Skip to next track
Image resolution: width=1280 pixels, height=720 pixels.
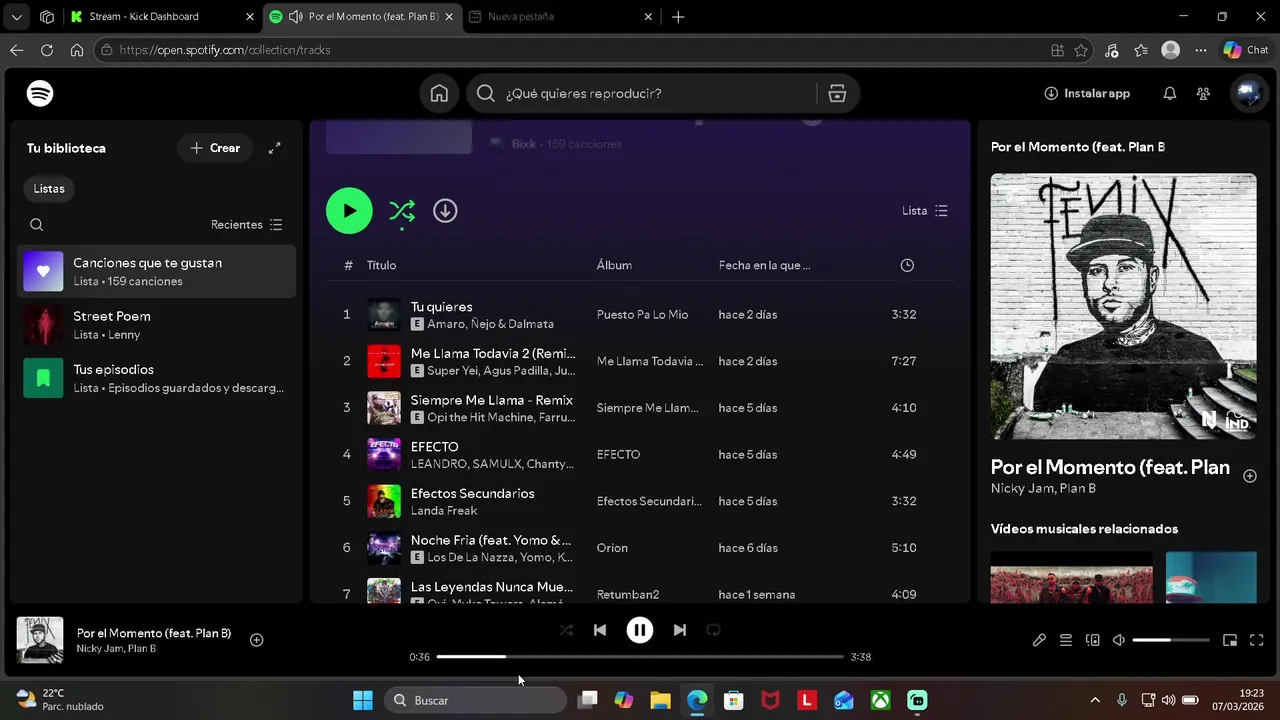680,630
